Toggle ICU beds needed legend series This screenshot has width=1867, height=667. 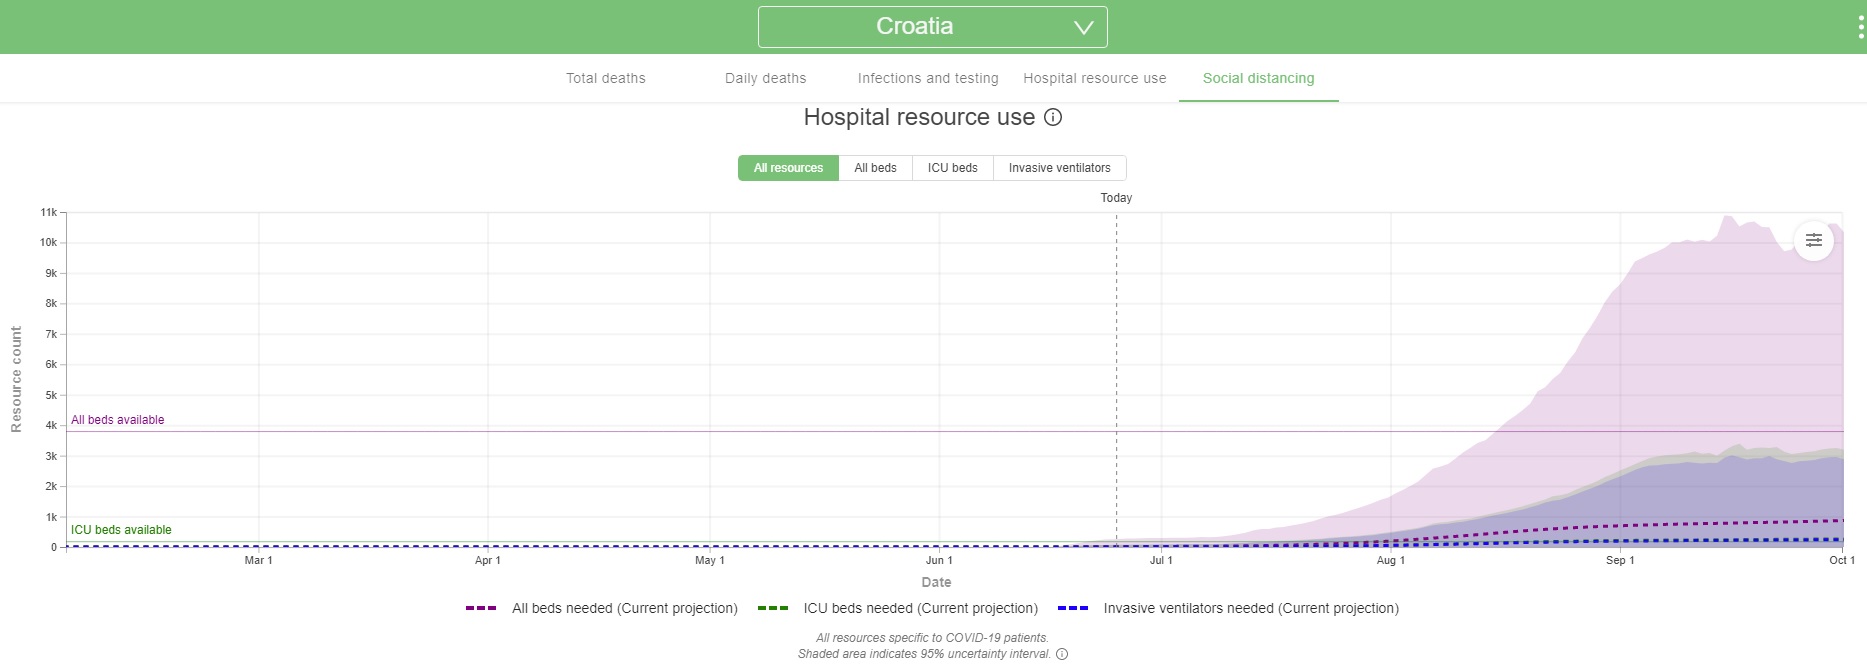[898, 608]
